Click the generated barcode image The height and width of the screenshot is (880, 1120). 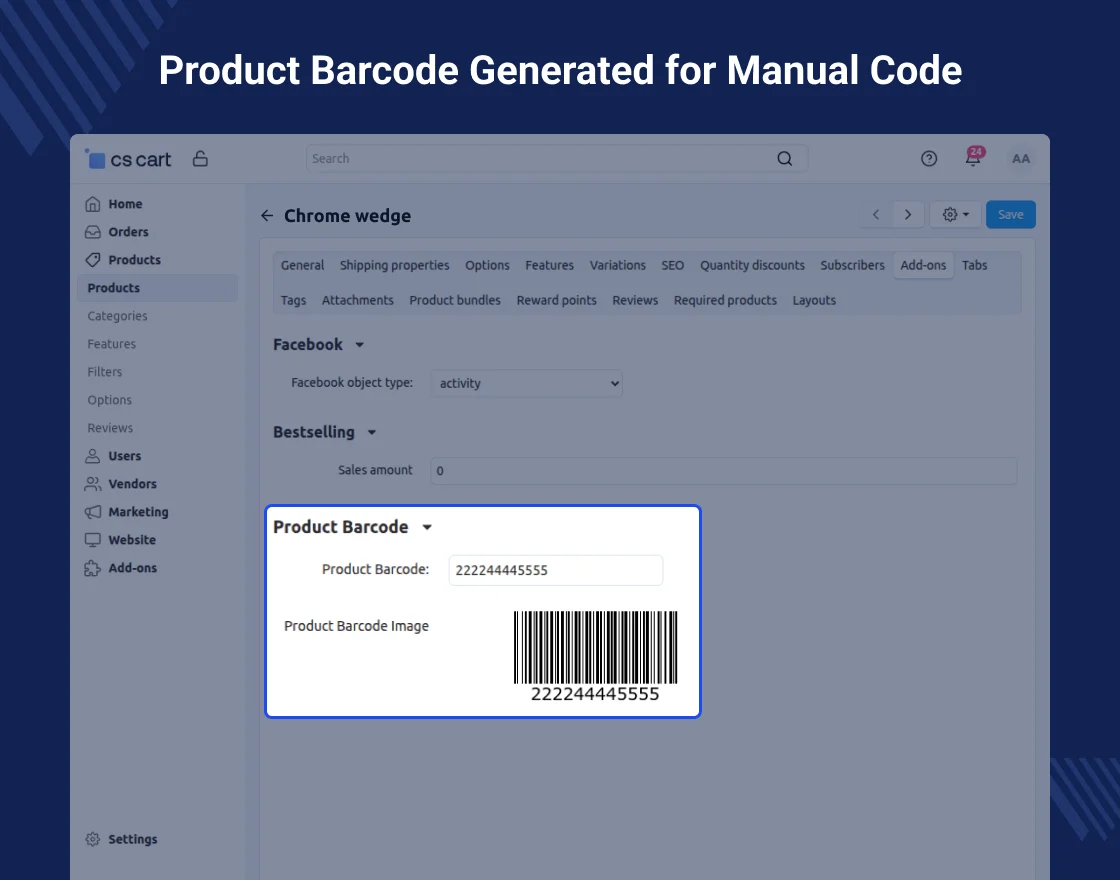[x=595, y=656]
